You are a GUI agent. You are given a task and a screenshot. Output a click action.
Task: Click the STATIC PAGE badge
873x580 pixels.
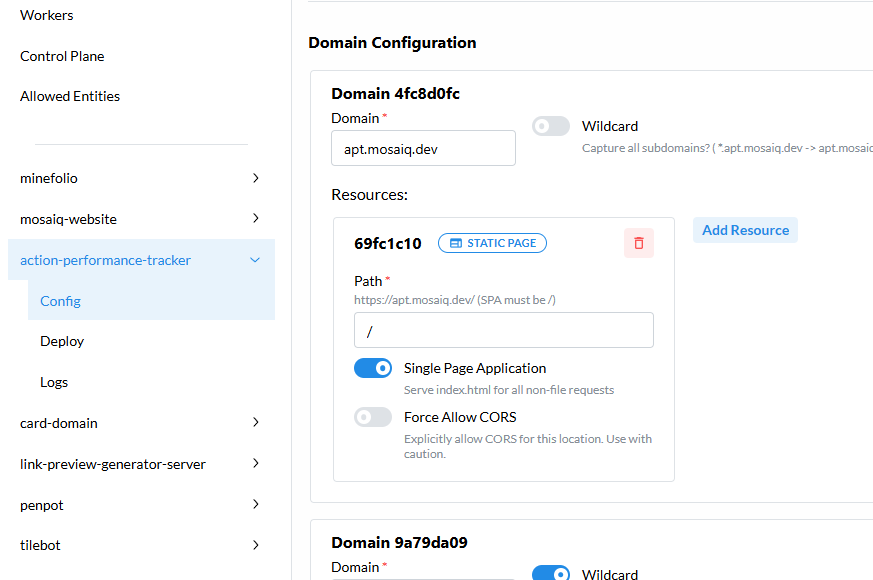[492, 243]
